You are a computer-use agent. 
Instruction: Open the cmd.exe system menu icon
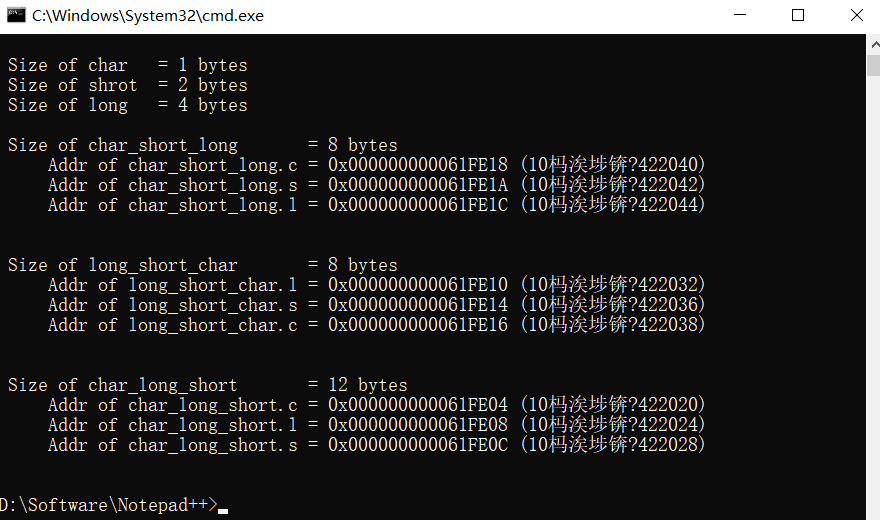click(x=16, y=15)
